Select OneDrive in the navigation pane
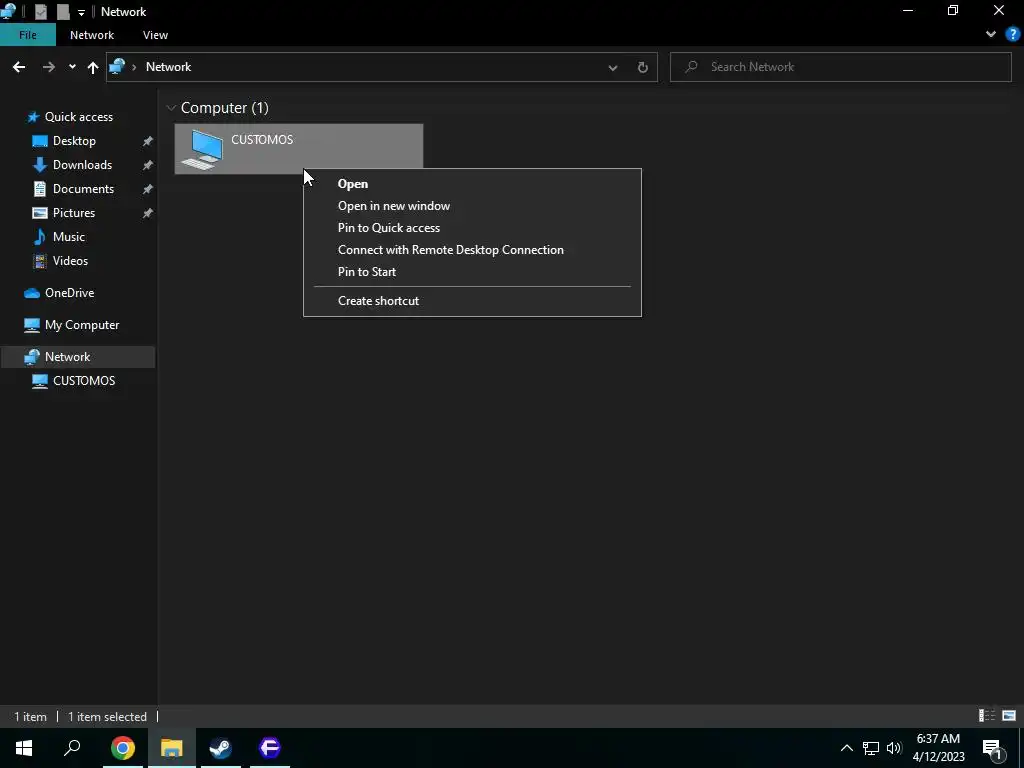This screenshot has width=1024, height=768. tap(69, 293)
